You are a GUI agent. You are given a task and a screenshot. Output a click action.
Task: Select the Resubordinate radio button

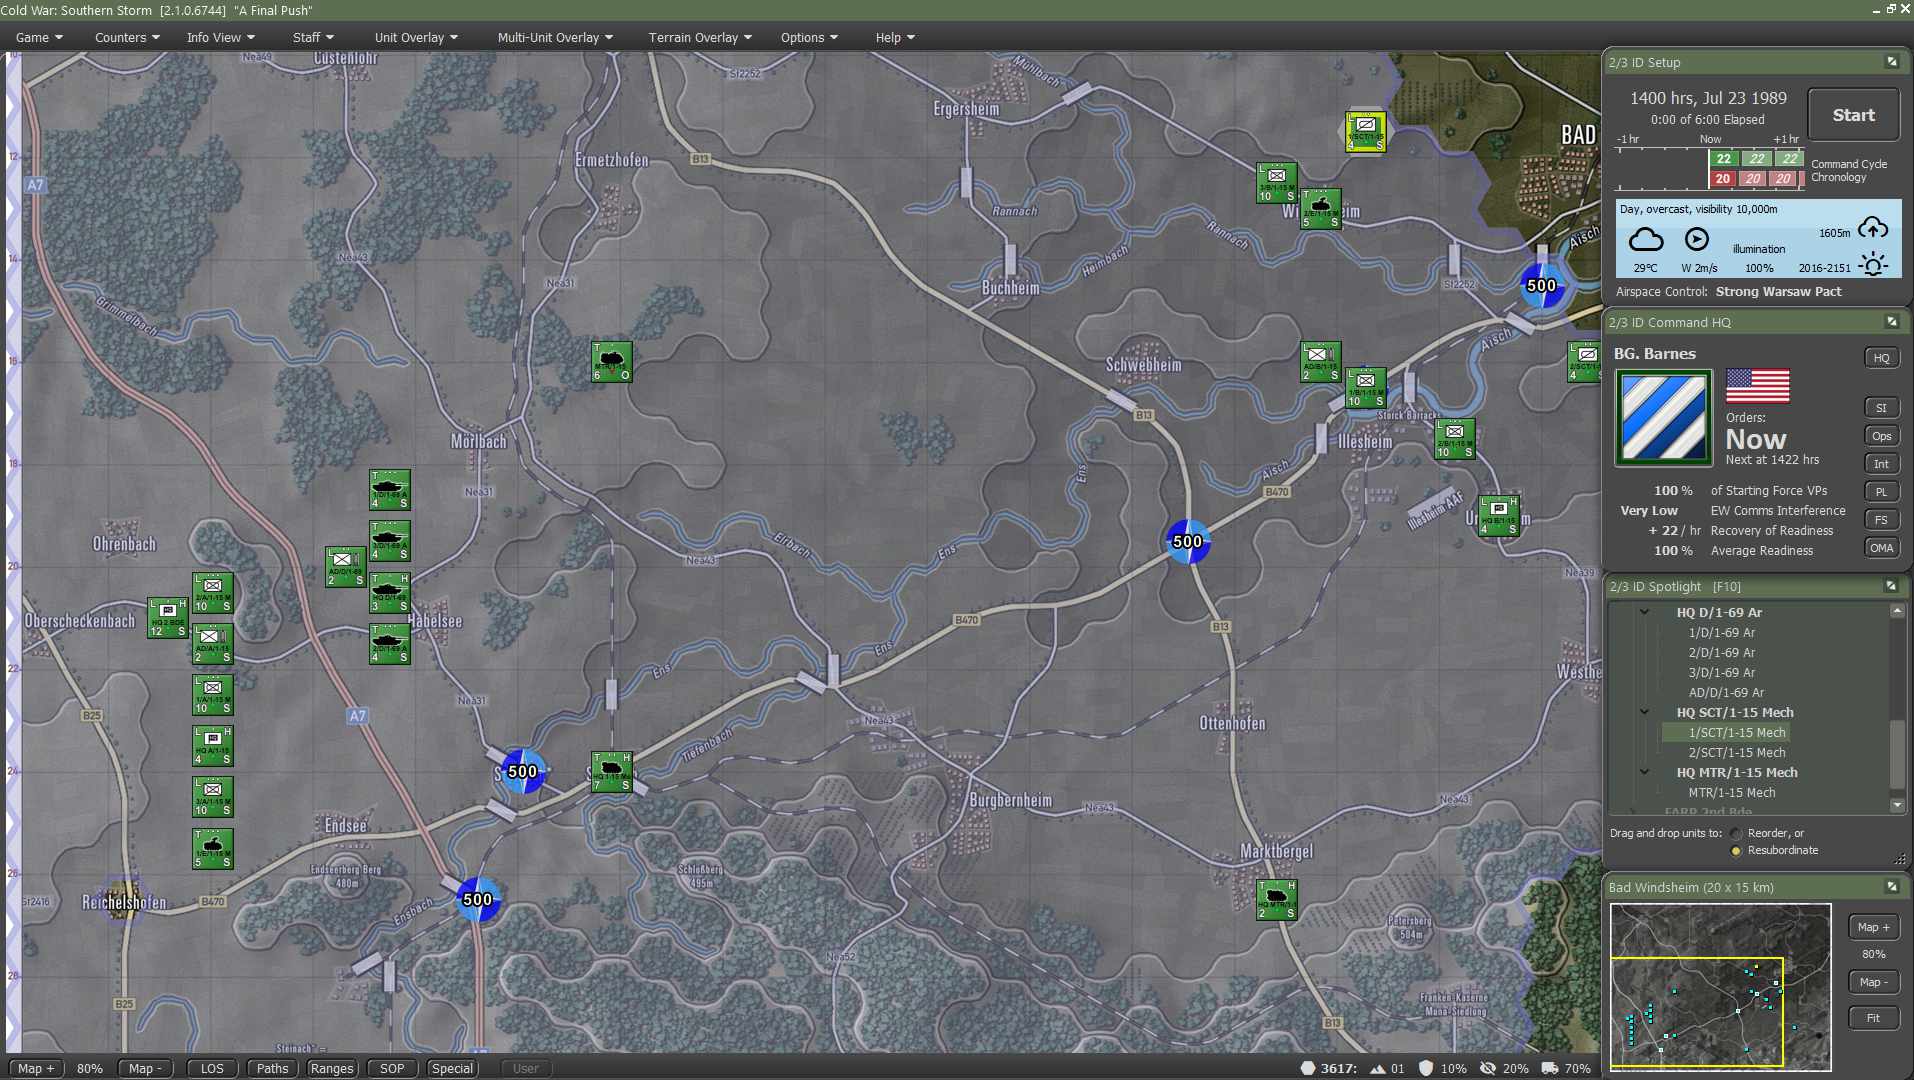[x=1736, y=851]
